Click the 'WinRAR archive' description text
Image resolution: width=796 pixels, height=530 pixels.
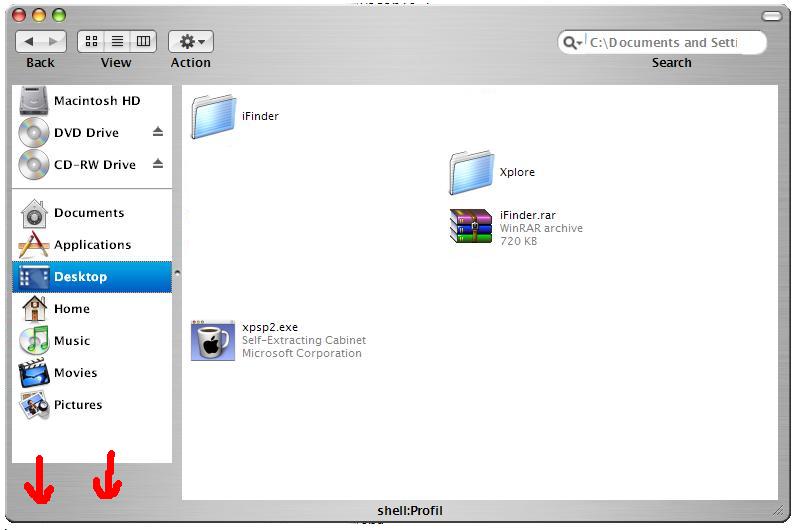541,228
